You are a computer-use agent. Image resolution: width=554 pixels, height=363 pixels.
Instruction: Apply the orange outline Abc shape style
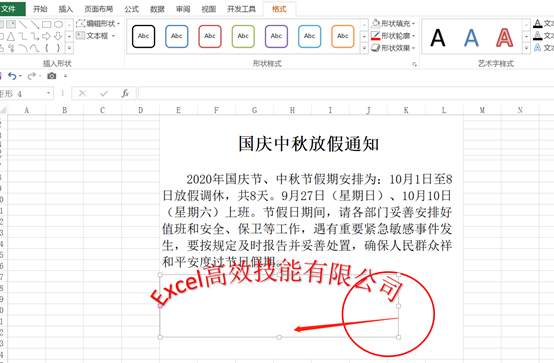click(343, 36)
